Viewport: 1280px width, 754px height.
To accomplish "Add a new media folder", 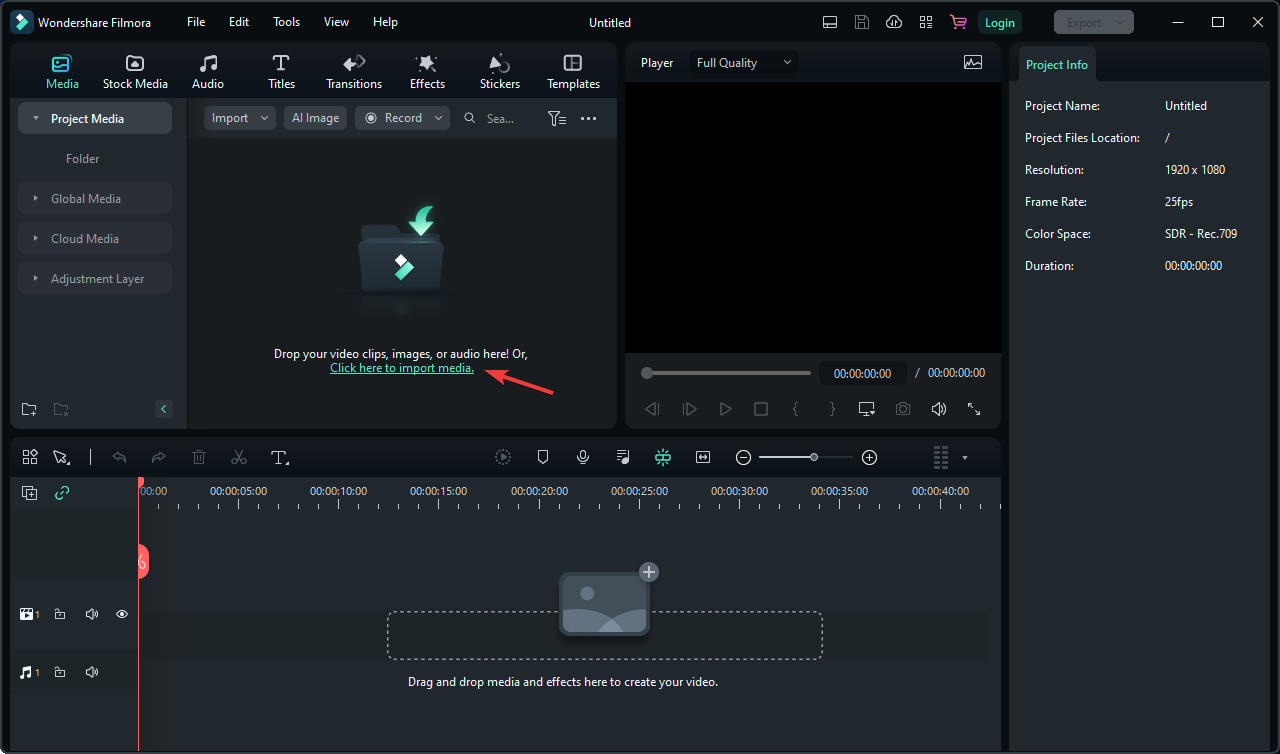I will [29, 409].
